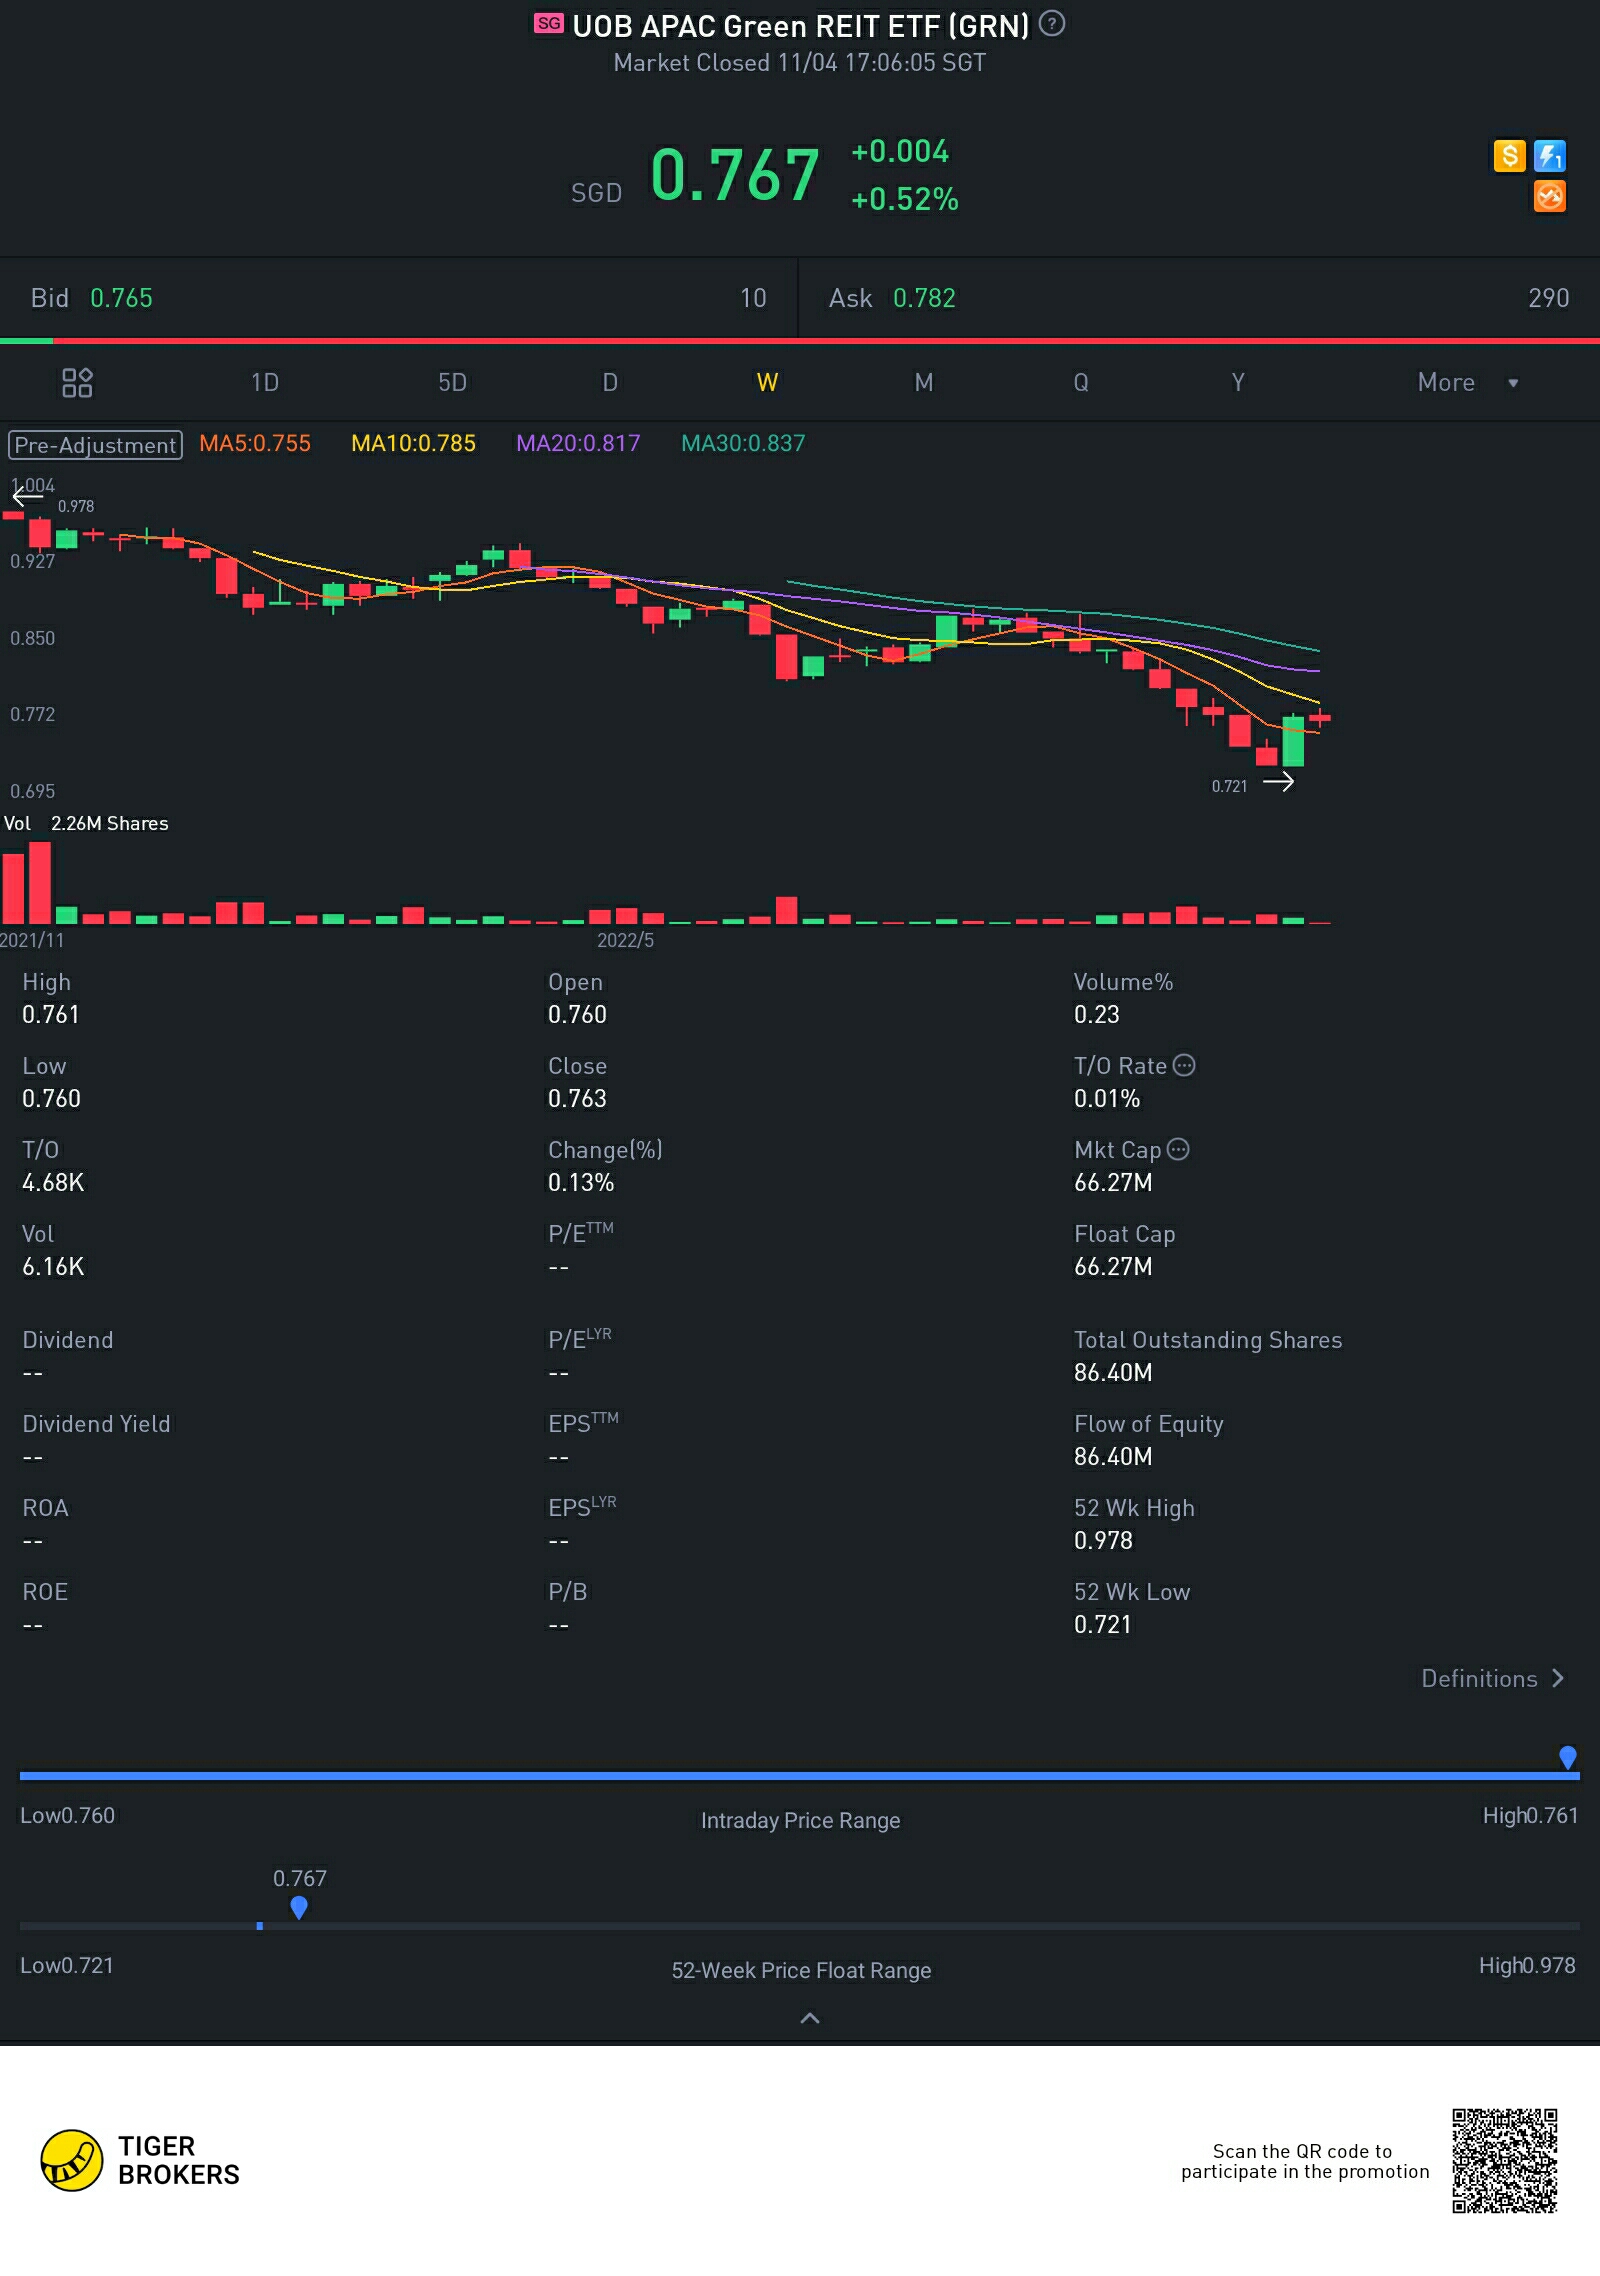Open the Definitions link
The width and height of the screenshot is (1600, 2276).
(1492, 1678)
